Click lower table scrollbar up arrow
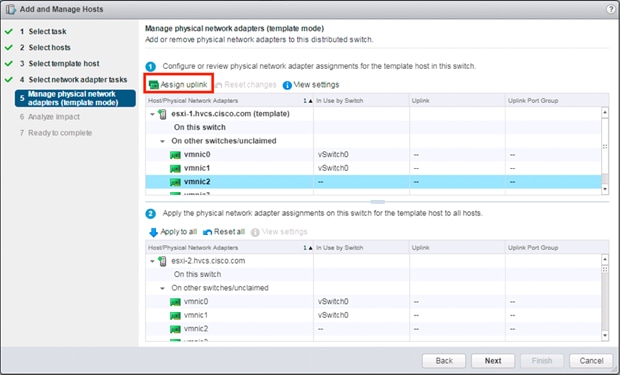The height and width of the screenshot is (375, 620). 605,259
